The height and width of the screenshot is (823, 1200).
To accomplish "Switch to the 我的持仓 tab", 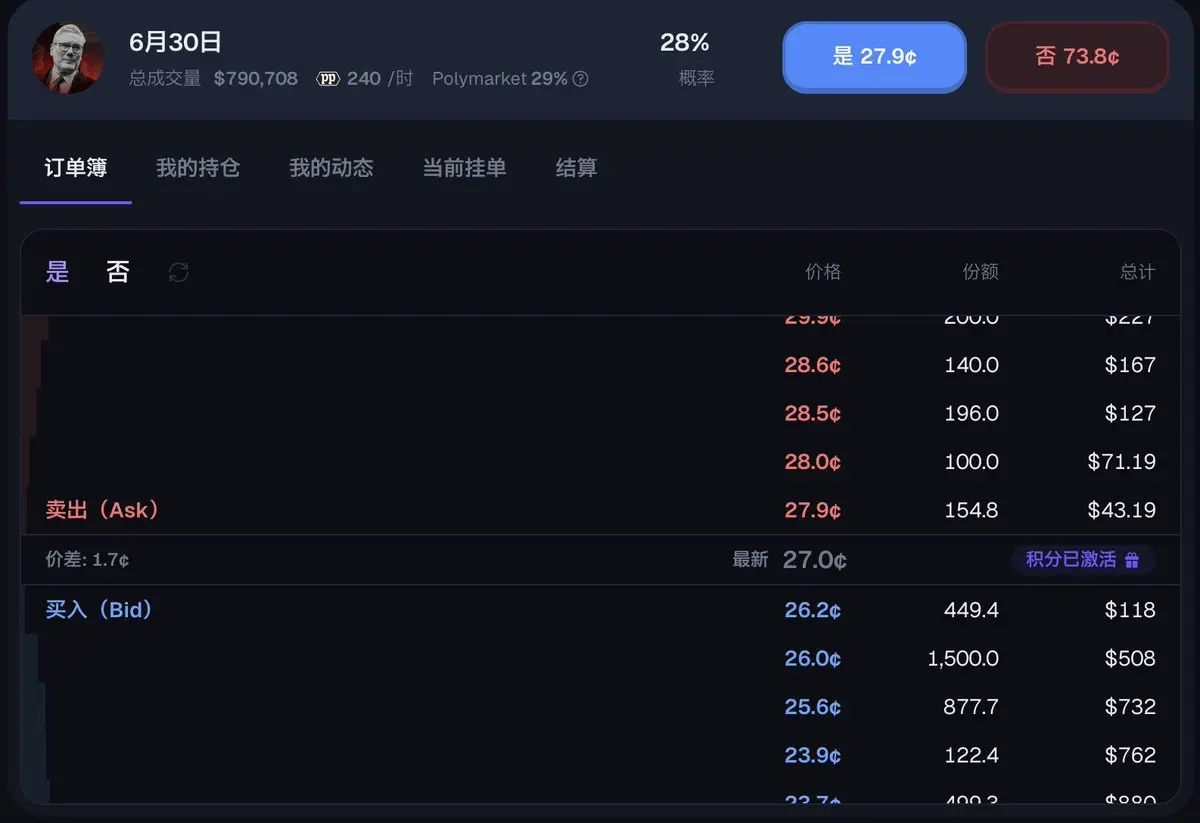I will 198,168.
